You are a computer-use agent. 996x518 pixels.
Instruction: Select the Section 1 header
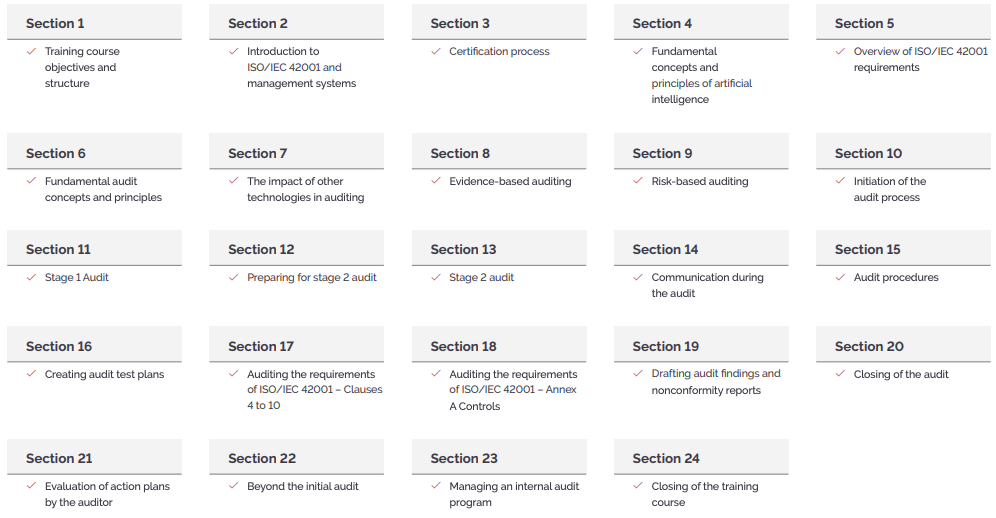[95, 22]
